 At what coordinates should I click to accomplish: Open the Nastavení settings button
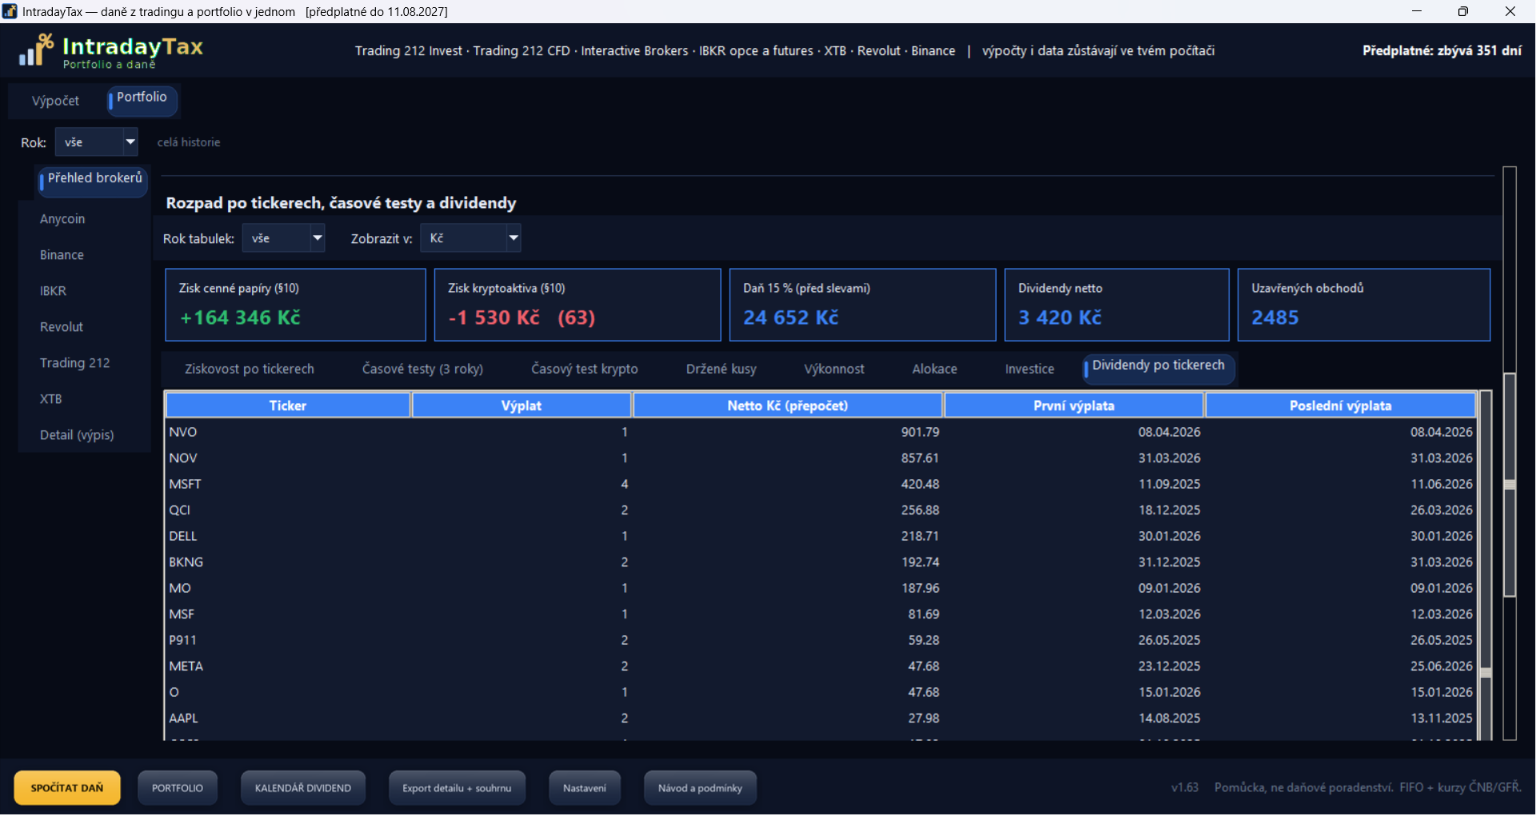coord(585,788)
